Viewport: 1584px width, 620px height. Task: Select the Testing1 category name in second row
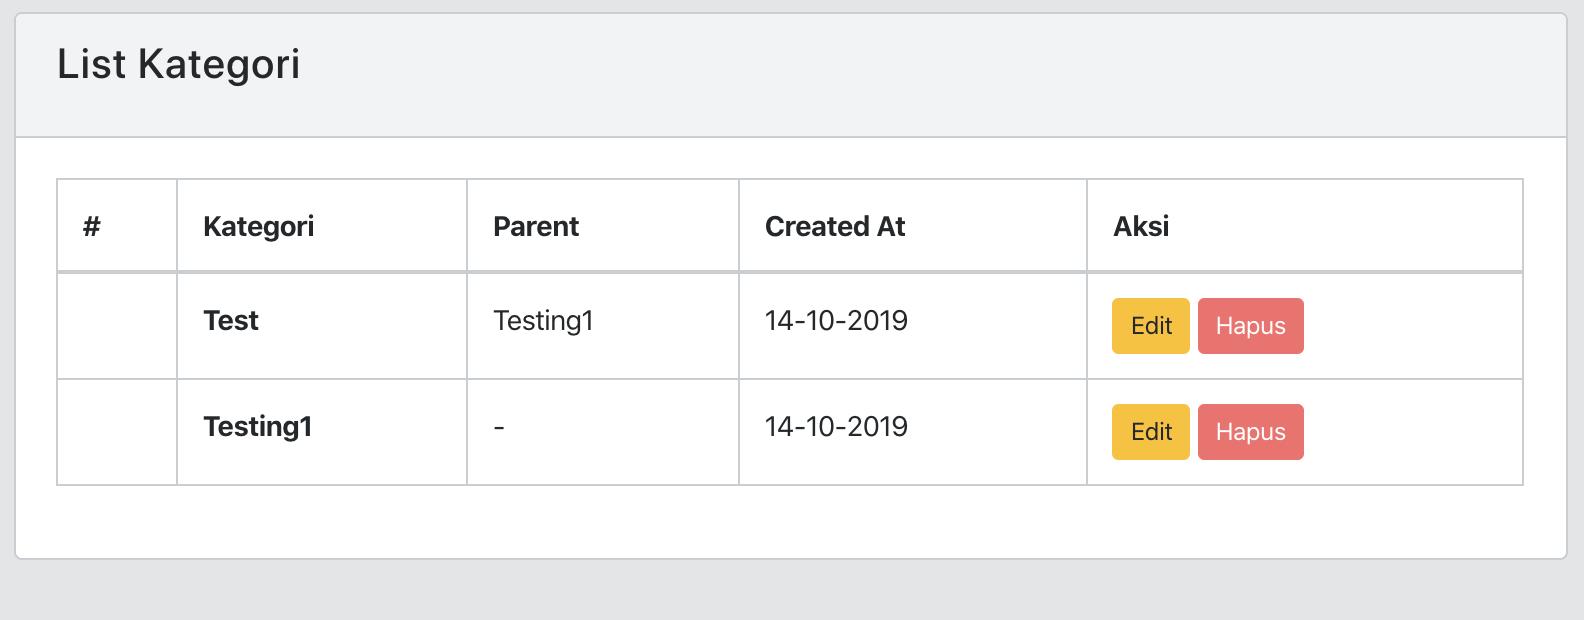click(x=258, y=426)
